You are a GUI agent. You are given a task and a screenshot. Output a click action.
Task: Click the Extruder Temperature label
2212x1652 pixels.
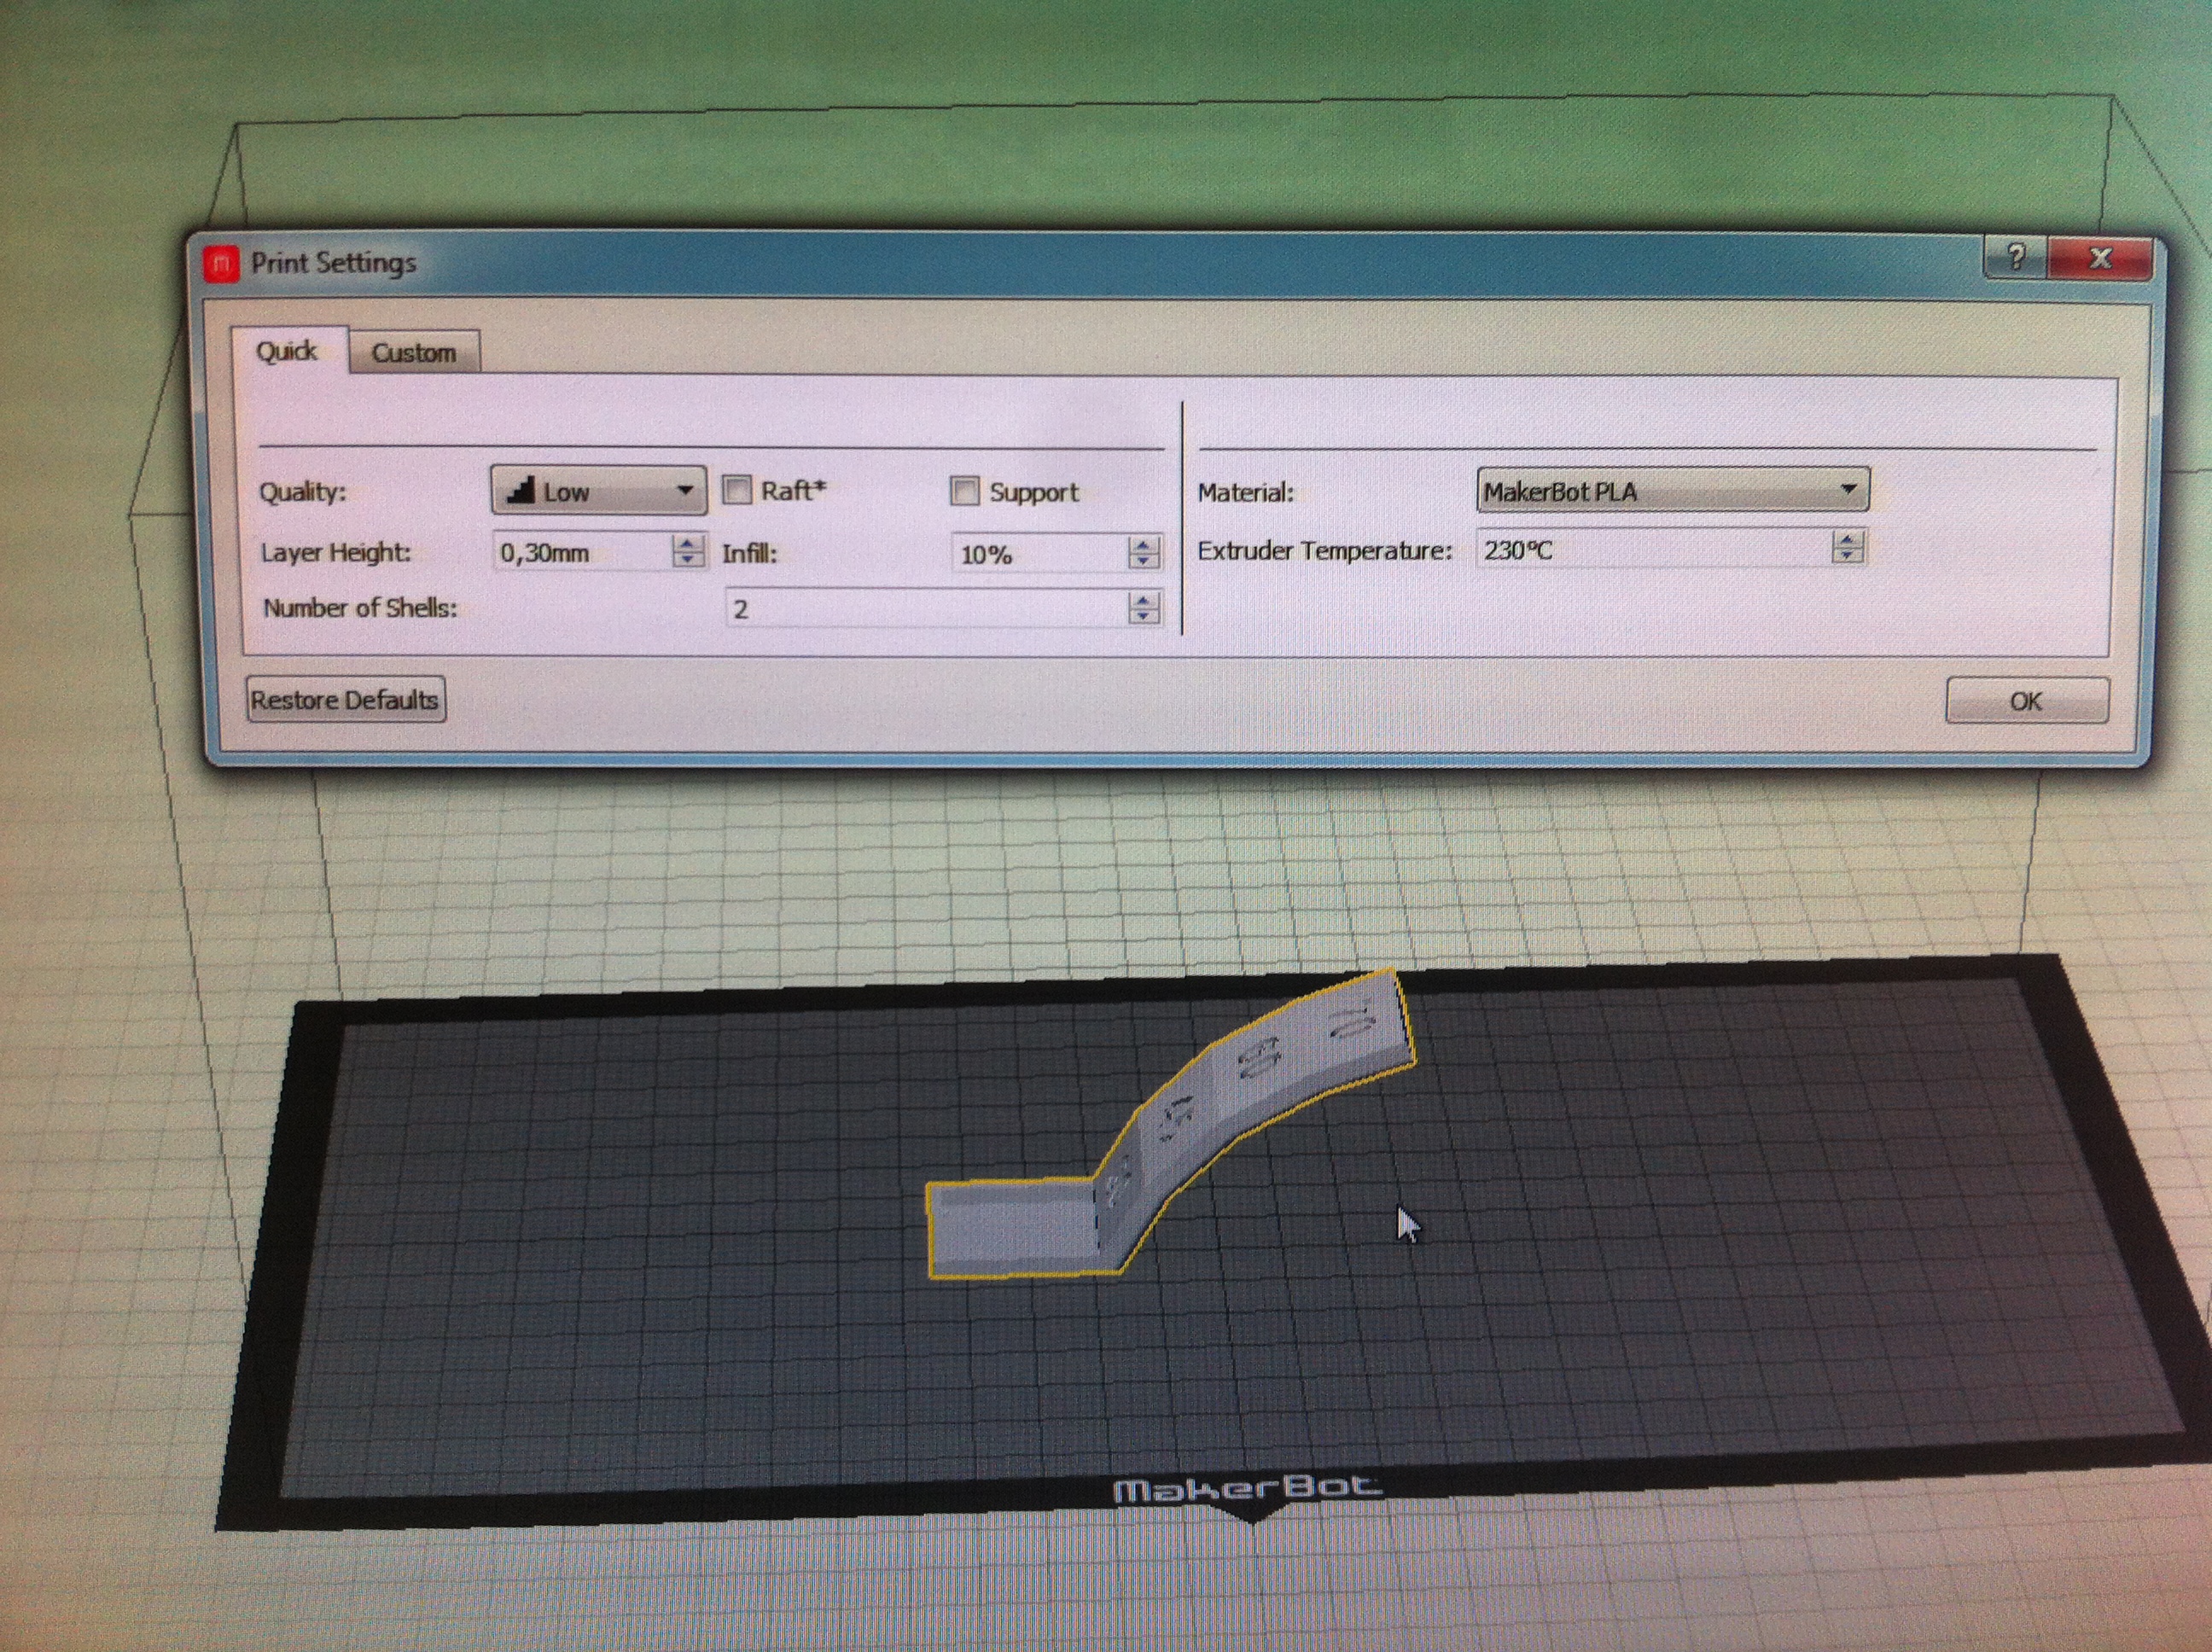click(1324, 551)
